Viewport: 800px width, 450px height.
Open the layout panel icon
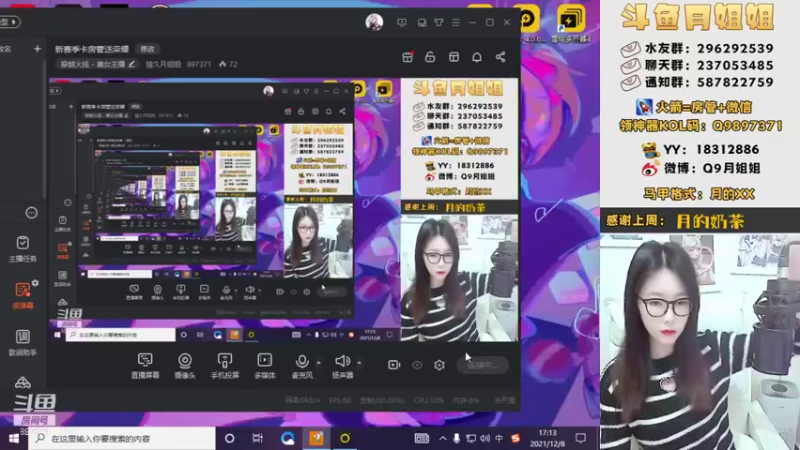pos(454,57)
